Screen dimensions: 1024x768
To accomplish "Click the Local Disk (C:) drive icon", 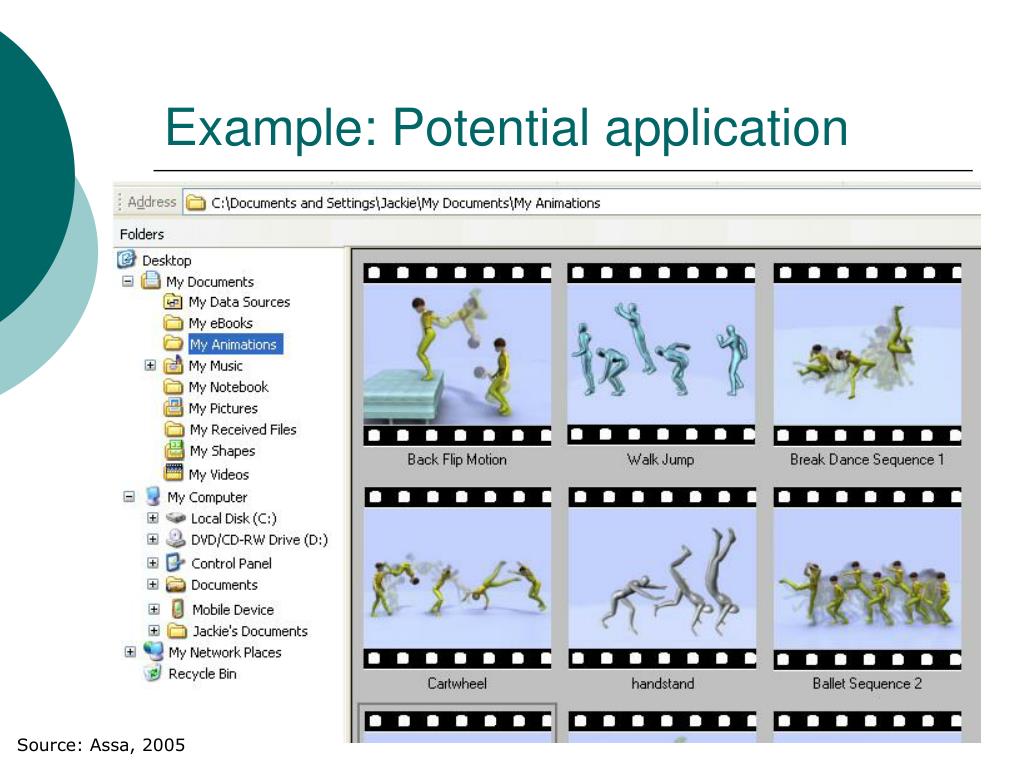I will [176, 518].
